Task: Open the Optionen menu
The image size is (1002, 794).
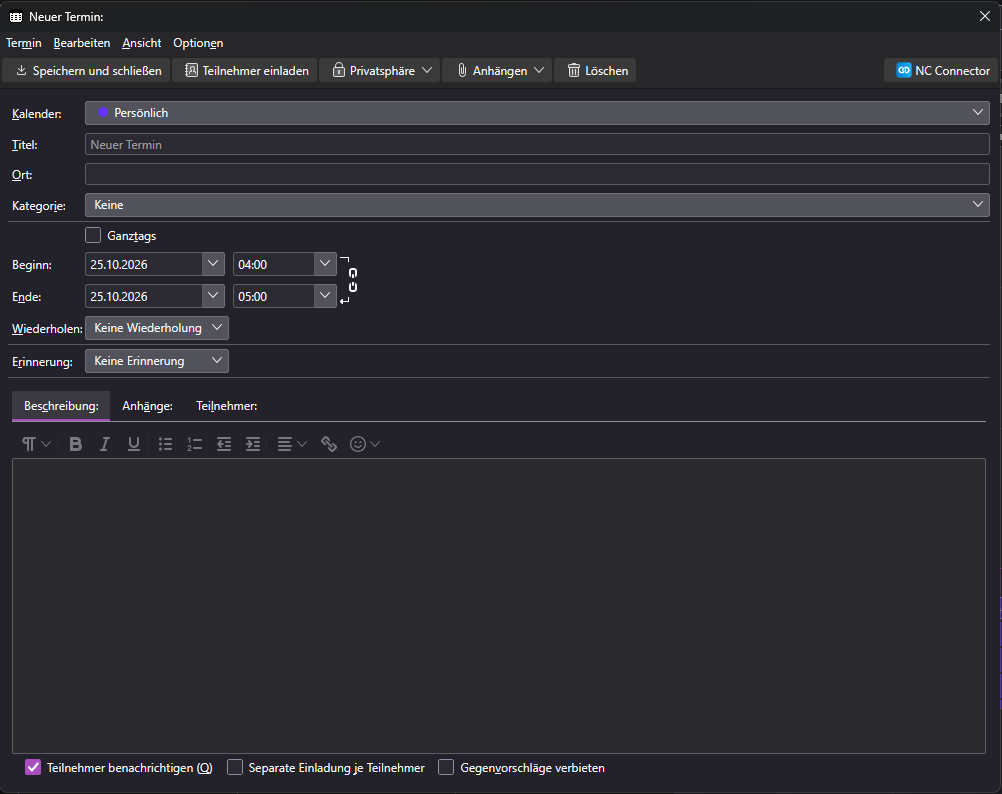Action: click(x=198, y=43)
